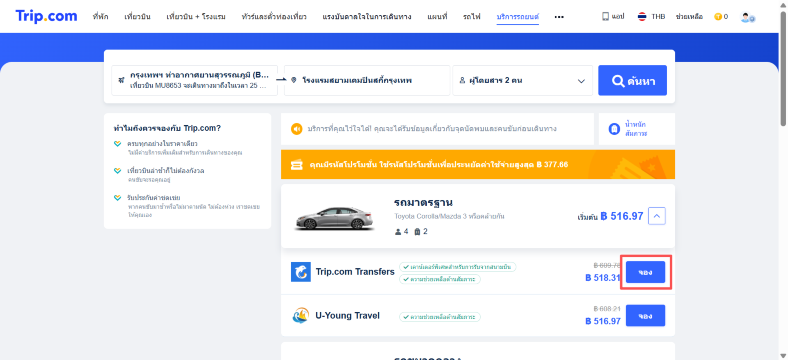
Task: Edit the airport pickup location field
Action: (194, 80)
